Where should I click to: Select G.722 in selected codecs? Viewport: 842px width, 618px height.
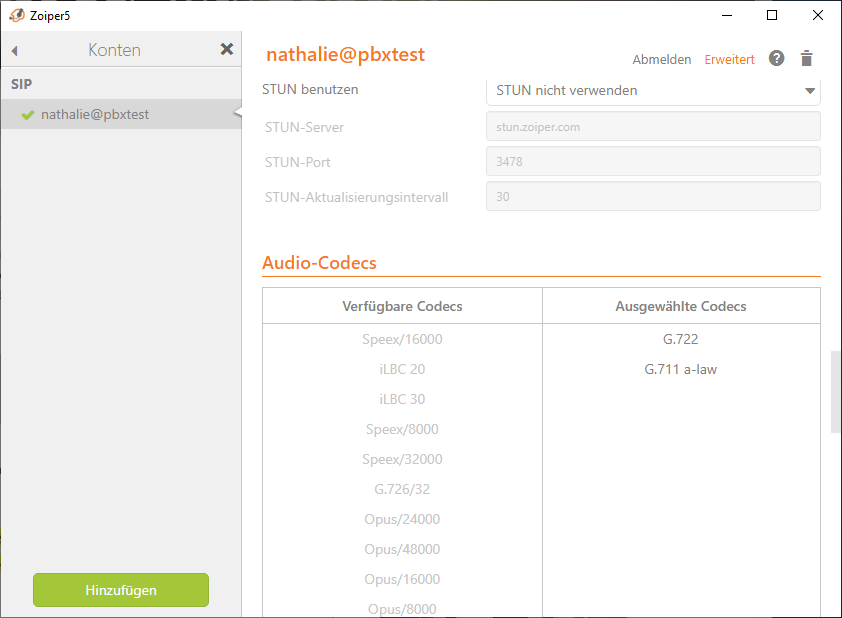(680, 339)
